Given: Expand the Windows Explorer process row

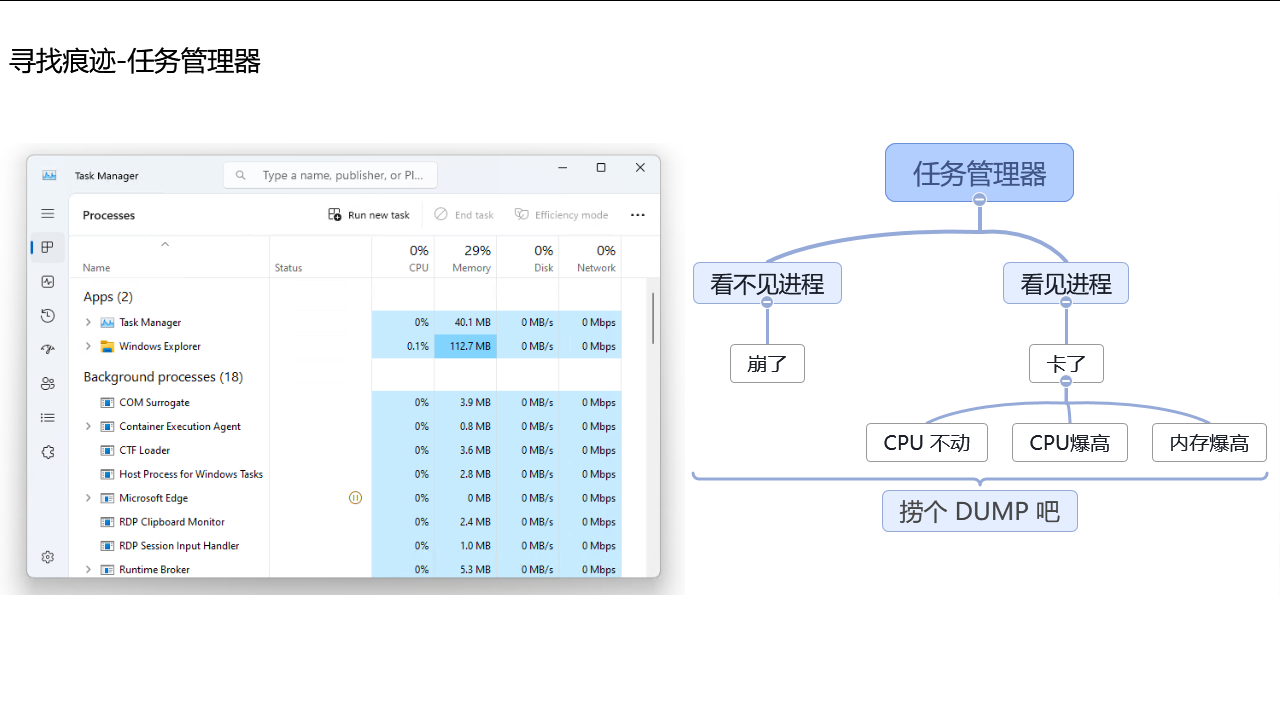Looking at the screenshot, I should (88, 346).
